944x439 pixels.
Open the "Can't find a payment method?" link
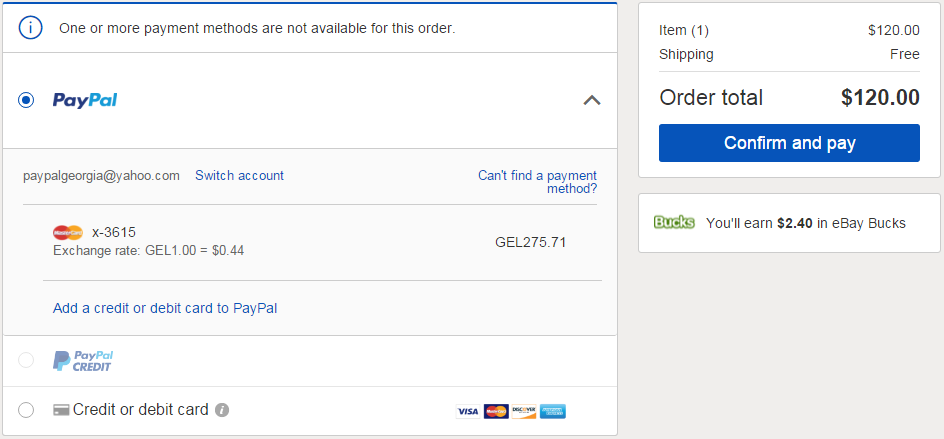point(538,181)
